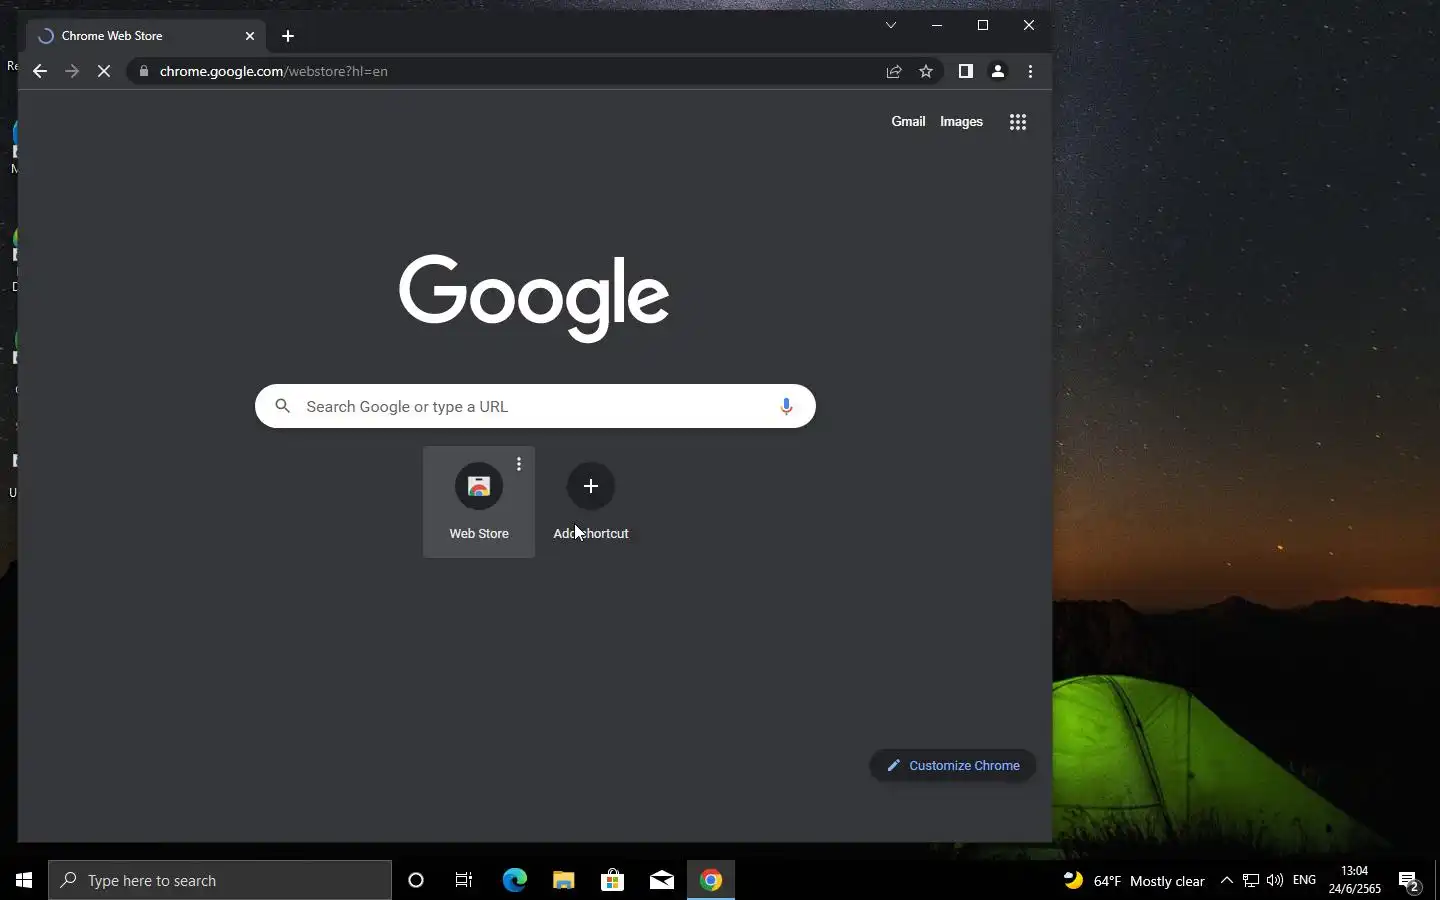Open Web Store shortcut options menu

tap(519, 464)
